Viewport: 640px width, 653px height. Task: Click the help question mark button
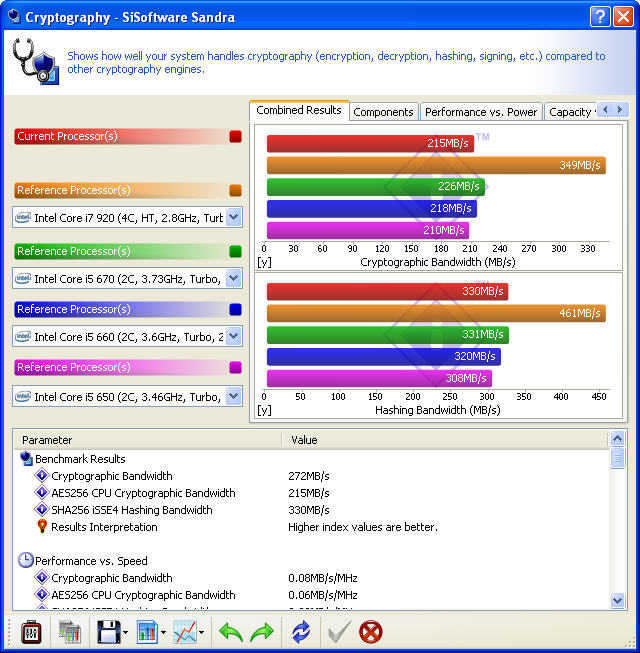tap(600, 17)
